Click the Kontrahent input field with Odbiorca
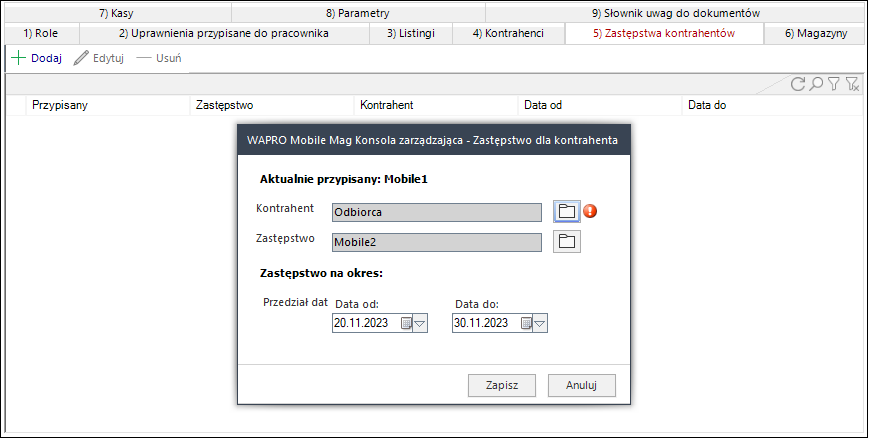 [437, 212]
